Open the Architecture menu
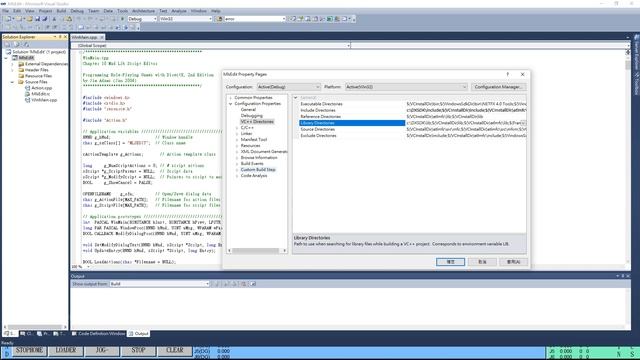This screenshot has width=640, height=360. (144, 11)
